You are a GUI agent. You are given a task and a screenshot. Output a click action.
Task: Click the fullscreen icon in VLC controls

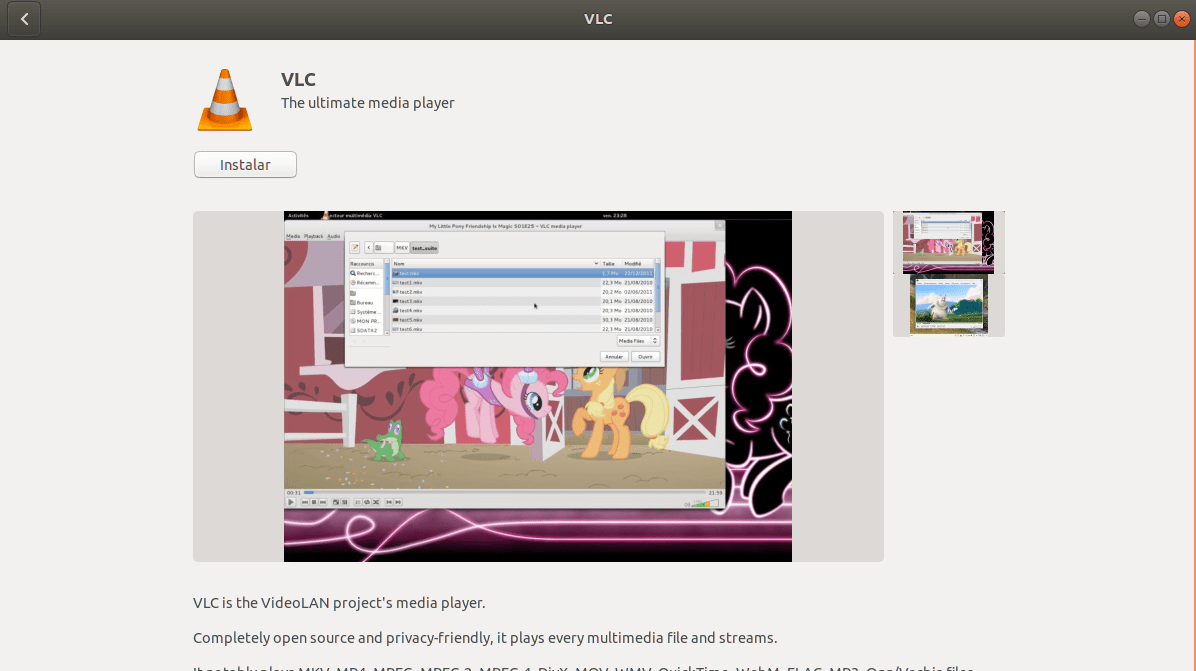click(x=336, y=502)
